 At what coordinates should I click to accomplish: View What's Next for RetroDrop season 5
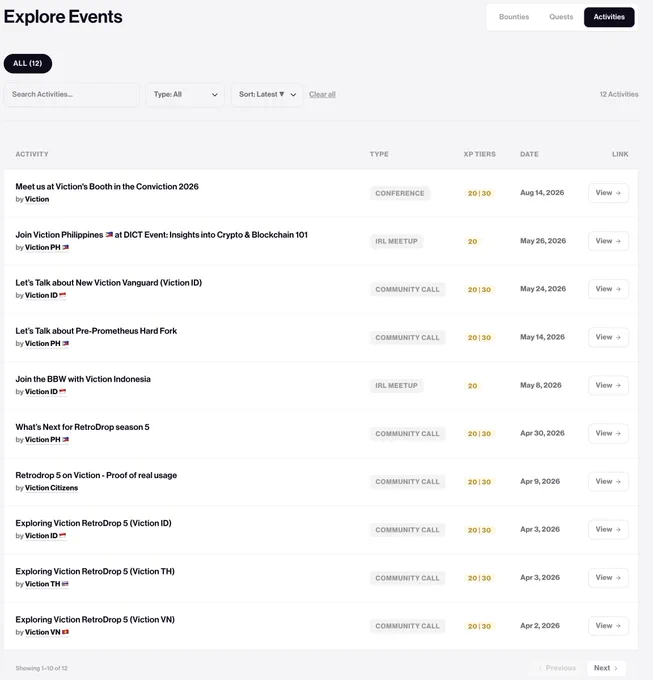[608, 433]
